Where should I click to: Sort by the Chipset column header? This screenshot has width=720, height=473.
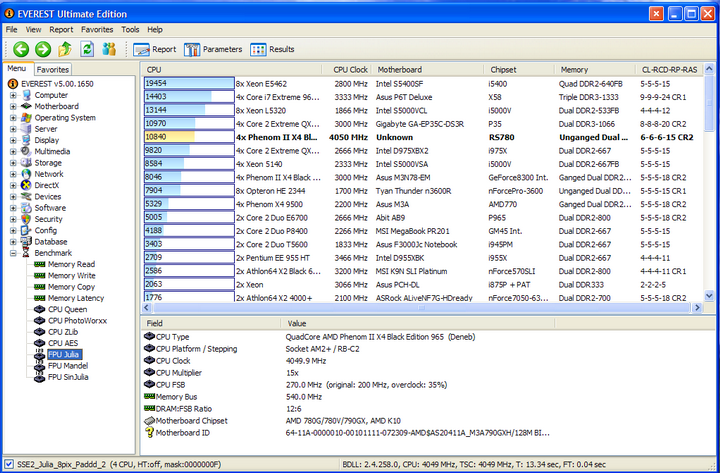point(519,69)
